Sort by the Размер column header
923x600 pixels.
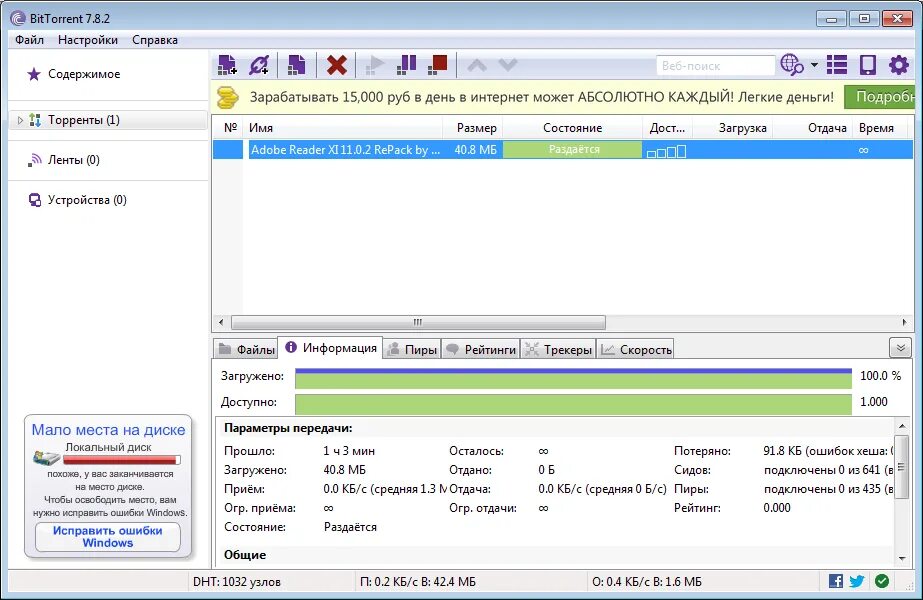473,128
